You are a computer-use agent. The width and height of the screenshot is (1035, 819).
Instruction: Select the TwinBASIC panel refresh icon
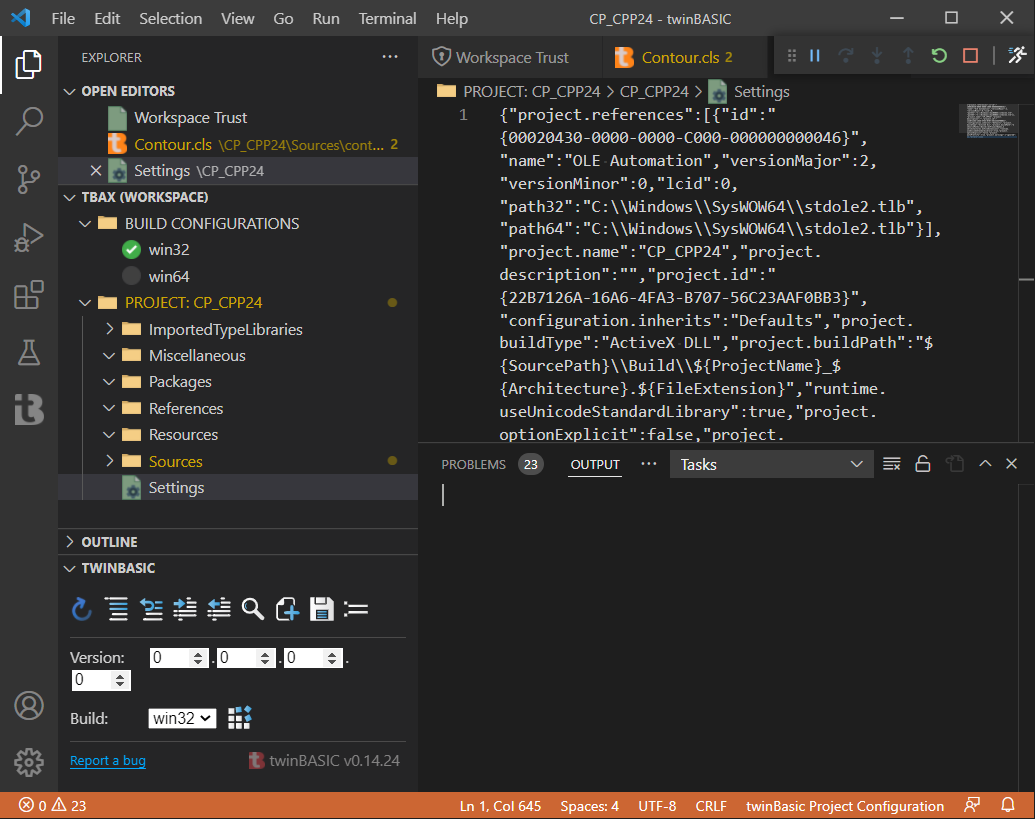(x=81, y=610)
